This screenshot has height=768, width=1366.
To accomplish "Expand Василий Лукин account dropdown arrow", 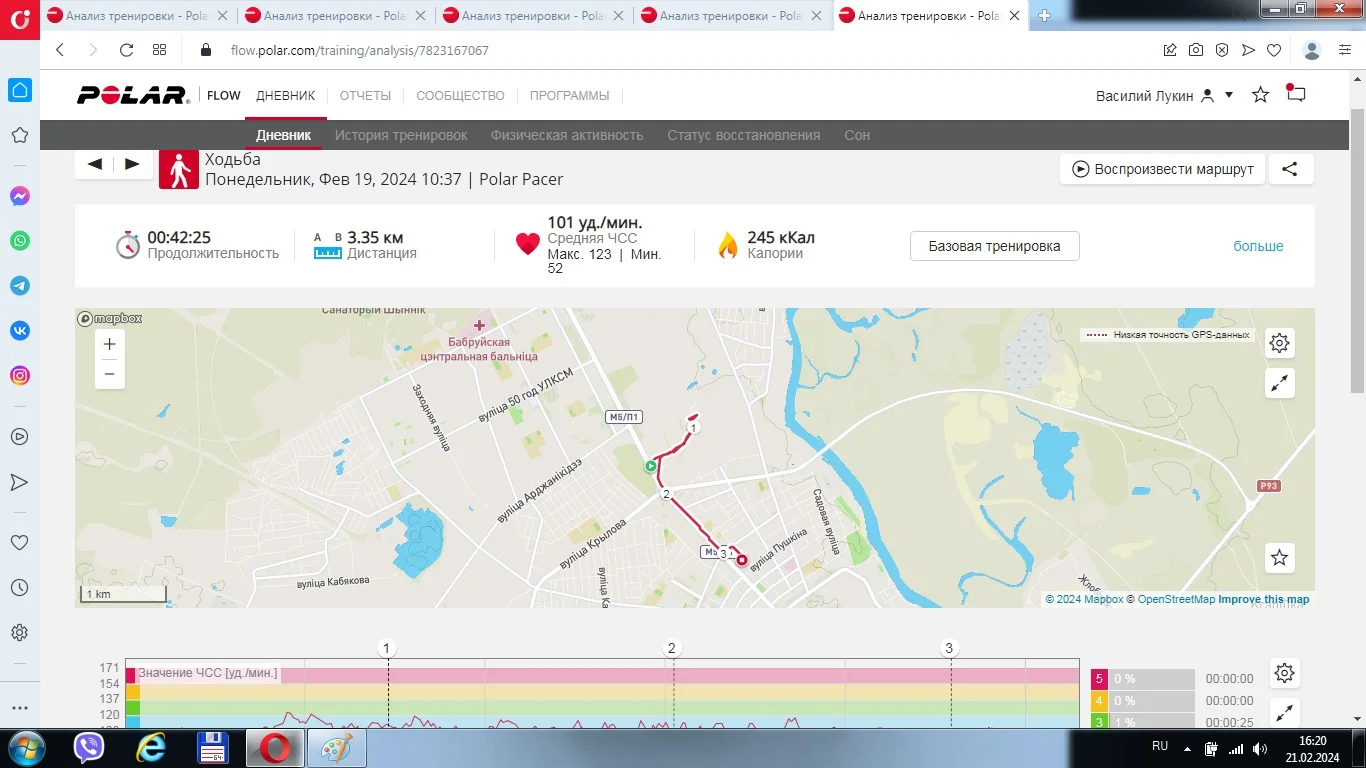I will (x=1229, y=95).
